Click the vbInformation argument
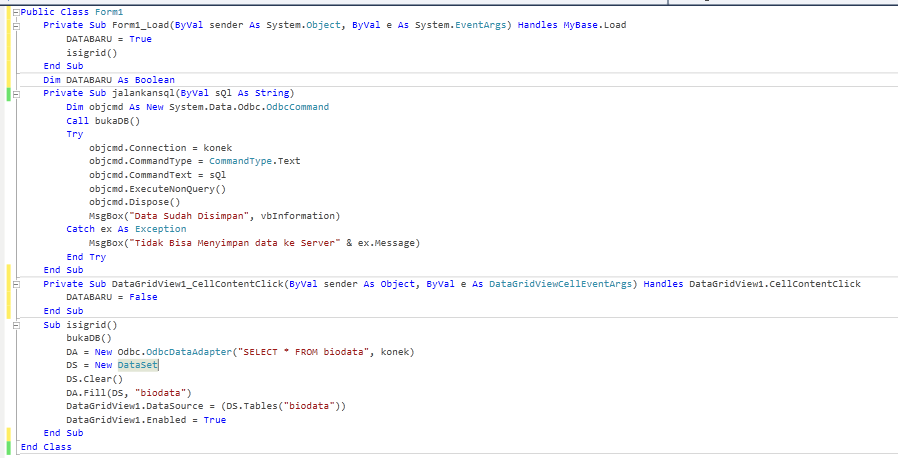This screenshot has height=458, width=898. (298, 216)
